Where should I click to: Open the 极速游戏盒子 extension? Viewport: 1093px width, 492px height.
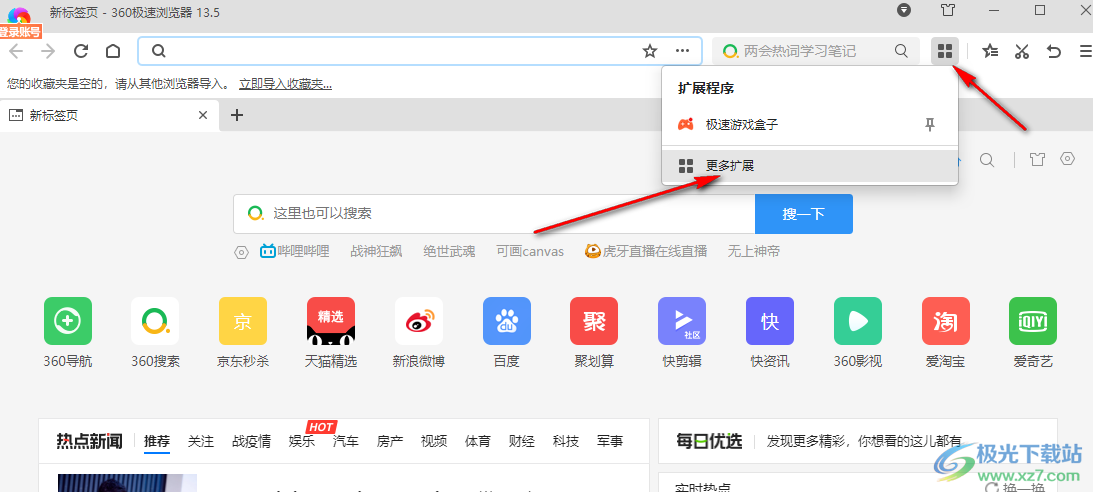coord(742,125)
